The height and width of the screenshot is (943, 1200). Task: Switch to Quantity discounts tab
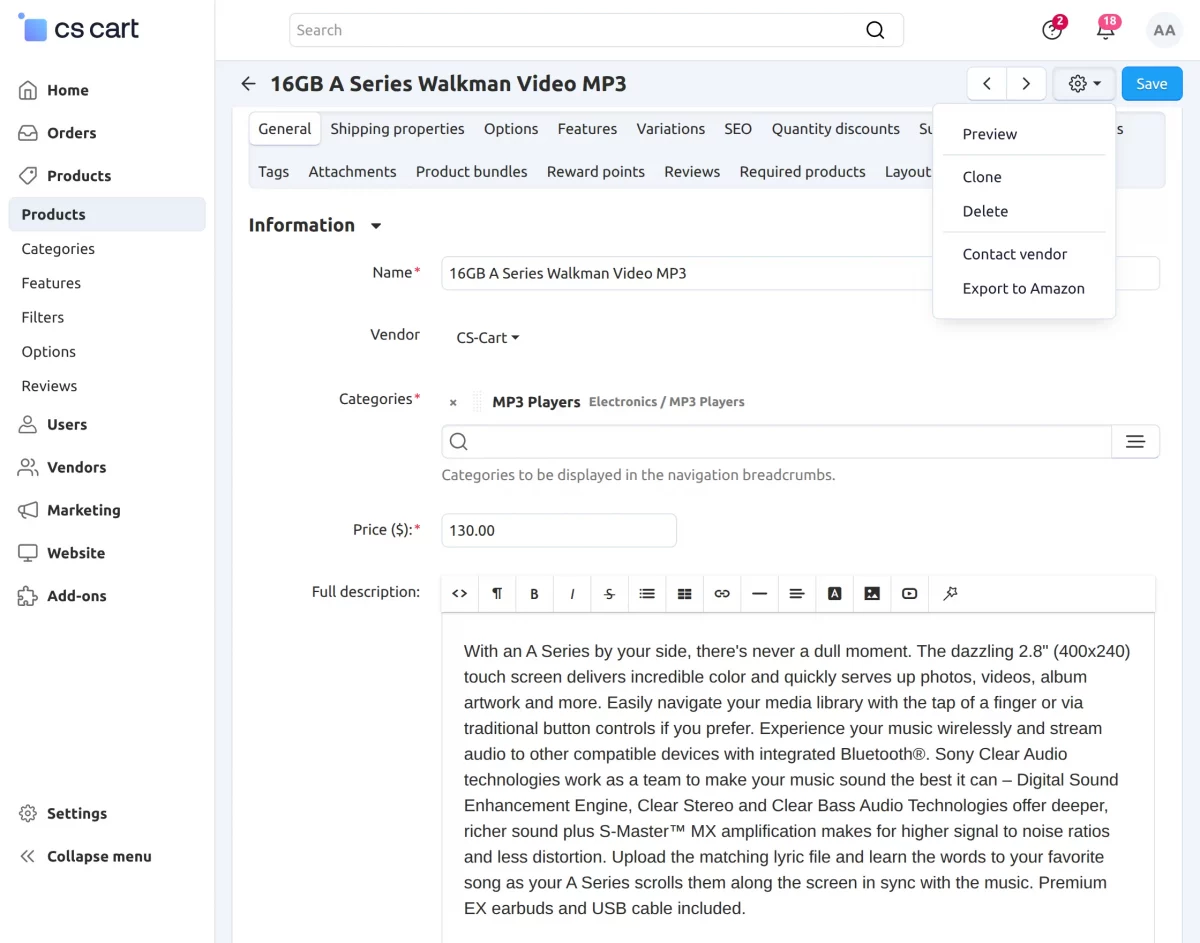(x=836, y=129)
